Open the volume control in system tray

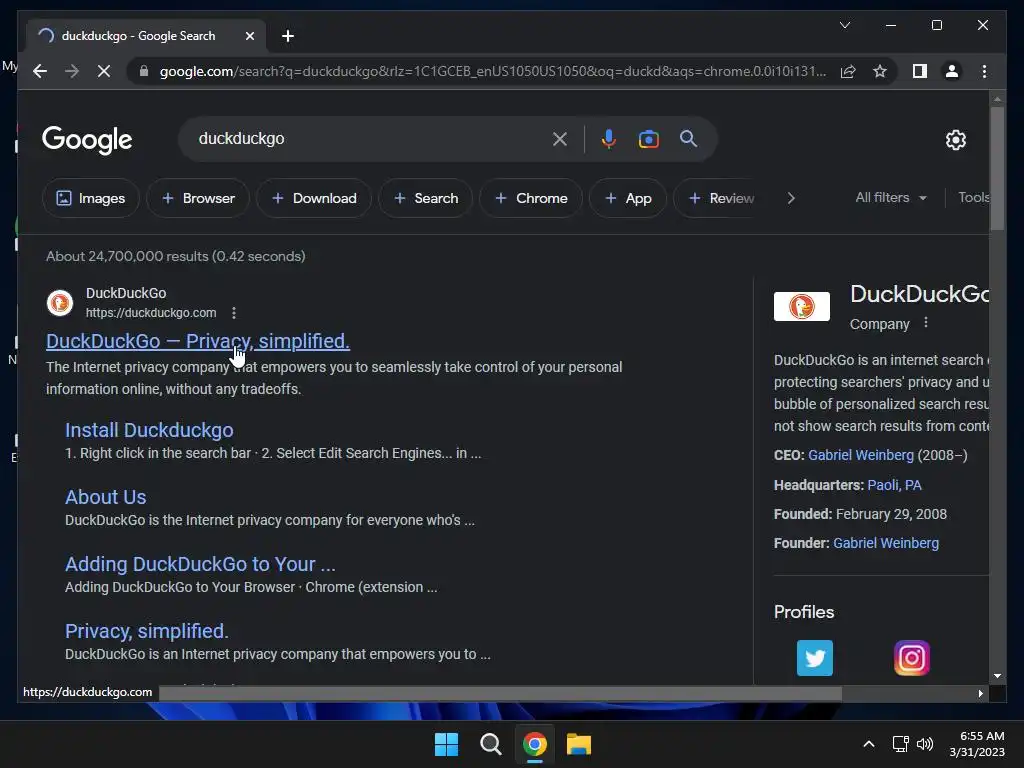(x=925, y=744)
